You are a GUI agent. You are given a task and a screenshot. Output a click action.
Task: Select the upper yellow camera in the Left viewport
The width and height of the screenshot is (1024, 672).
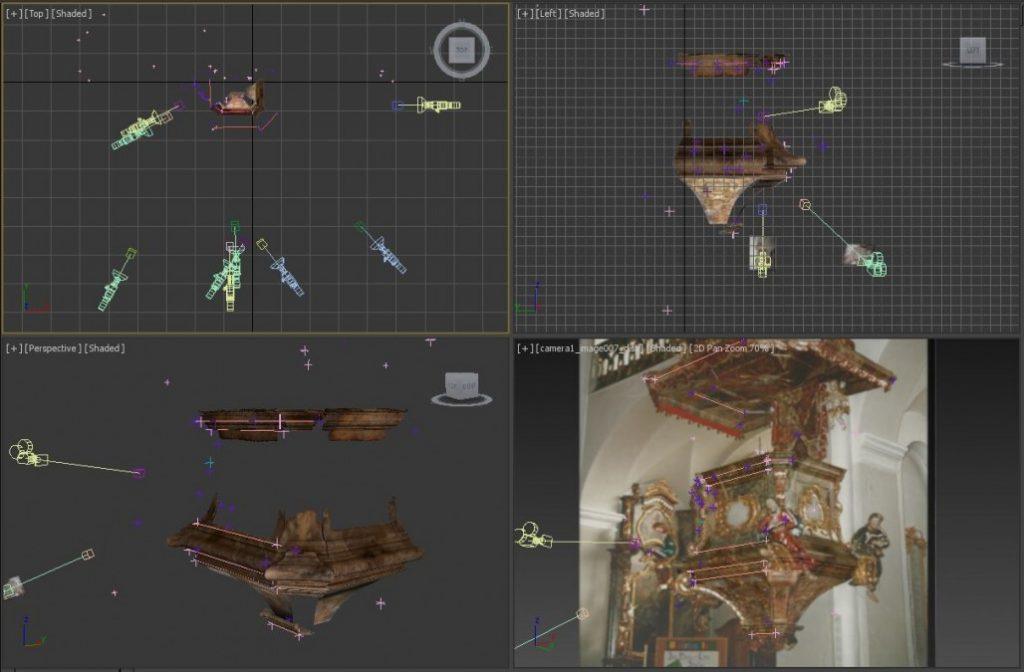coord(833,101)
